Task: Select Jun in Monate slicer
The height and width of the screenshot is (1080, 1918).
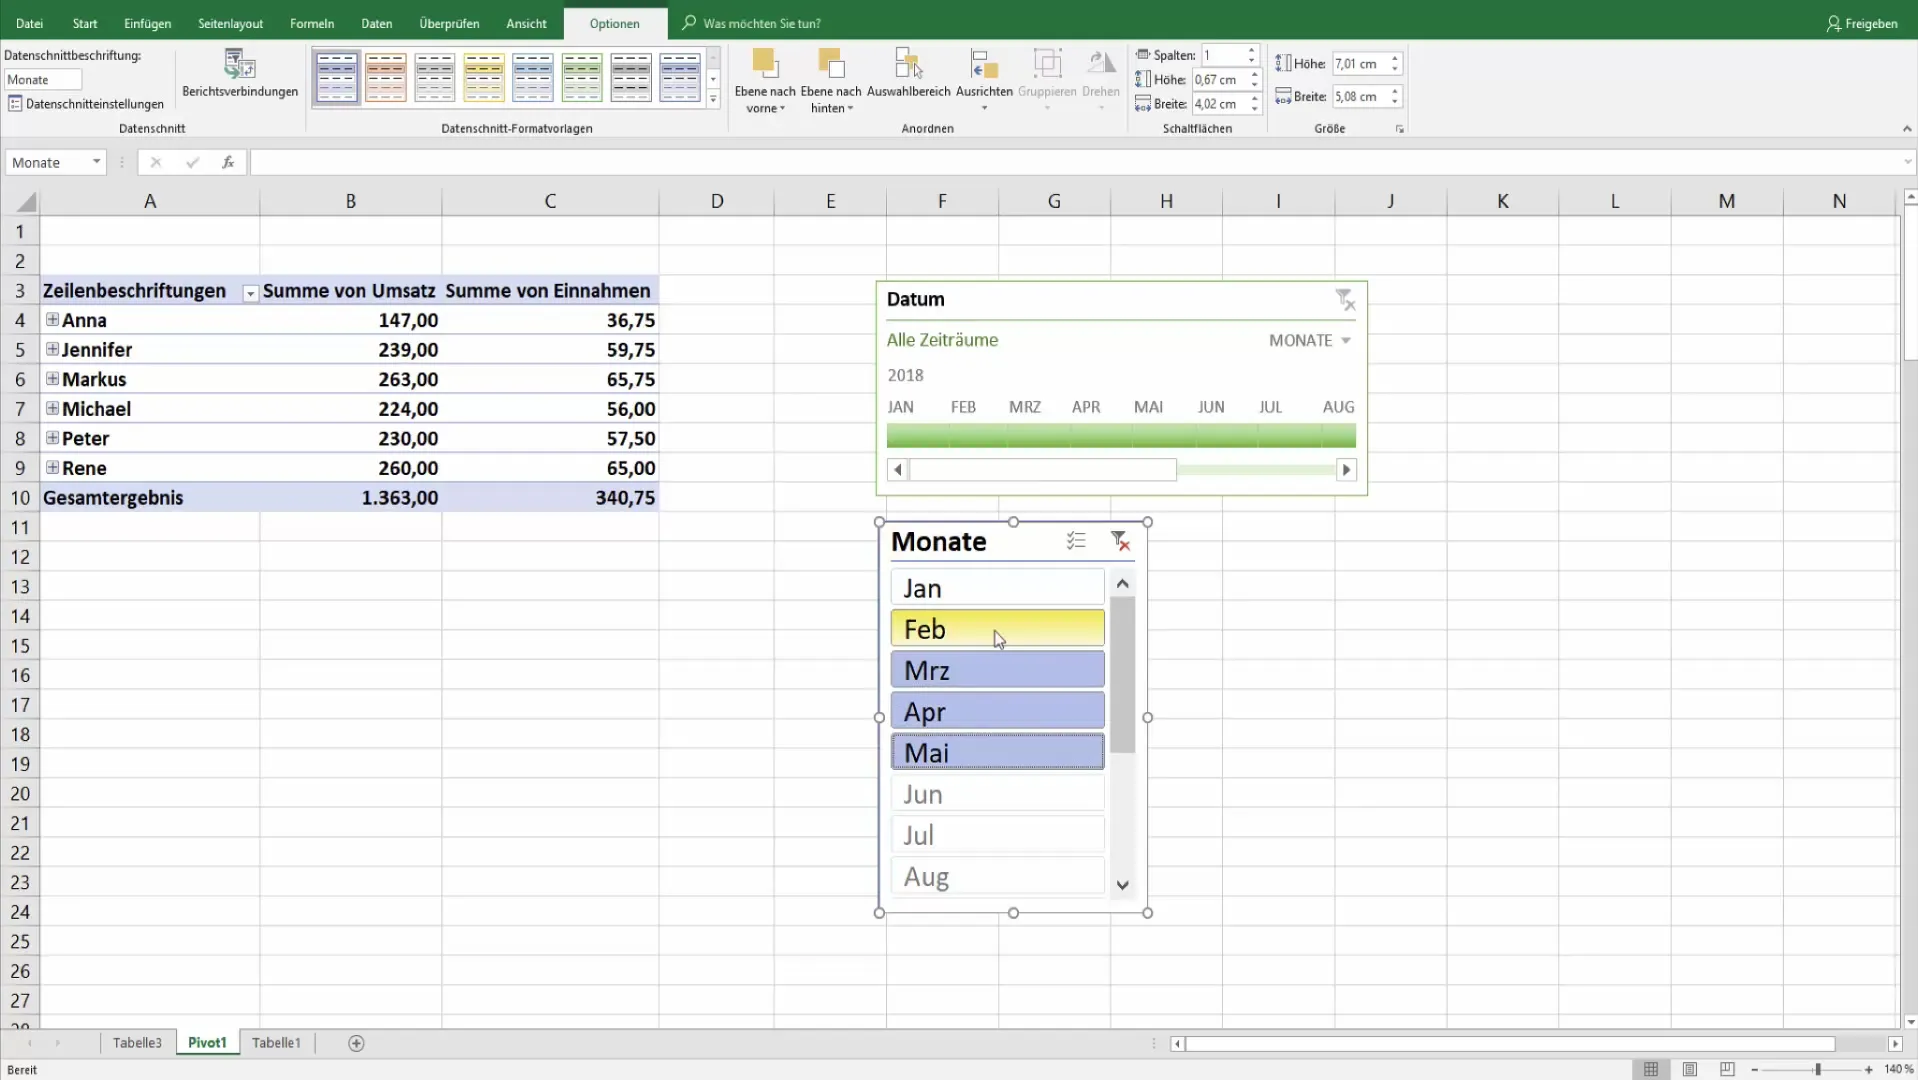Action: pyautogui.click(x=997, y=794)
